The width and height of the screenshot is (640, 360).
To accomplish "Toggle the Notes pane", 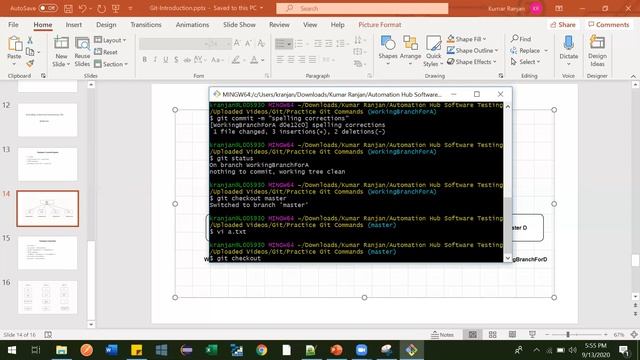I will point(442,334).
